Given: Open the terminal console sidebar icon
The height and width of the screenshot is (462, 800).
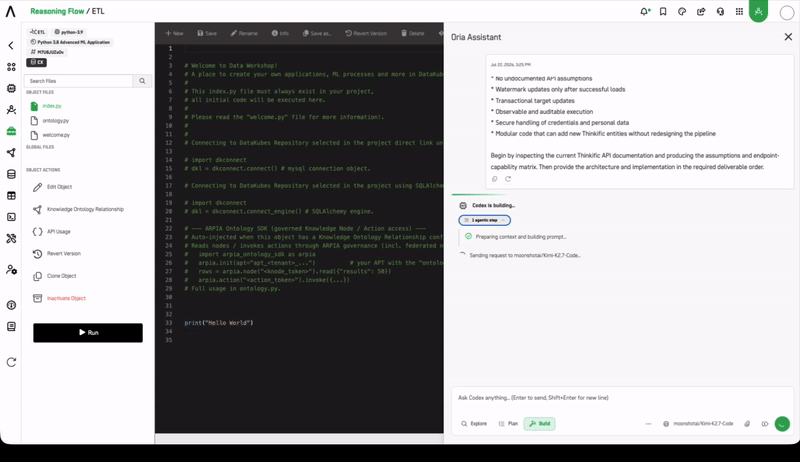Looking at the screenshot, I should click(11, 217).
